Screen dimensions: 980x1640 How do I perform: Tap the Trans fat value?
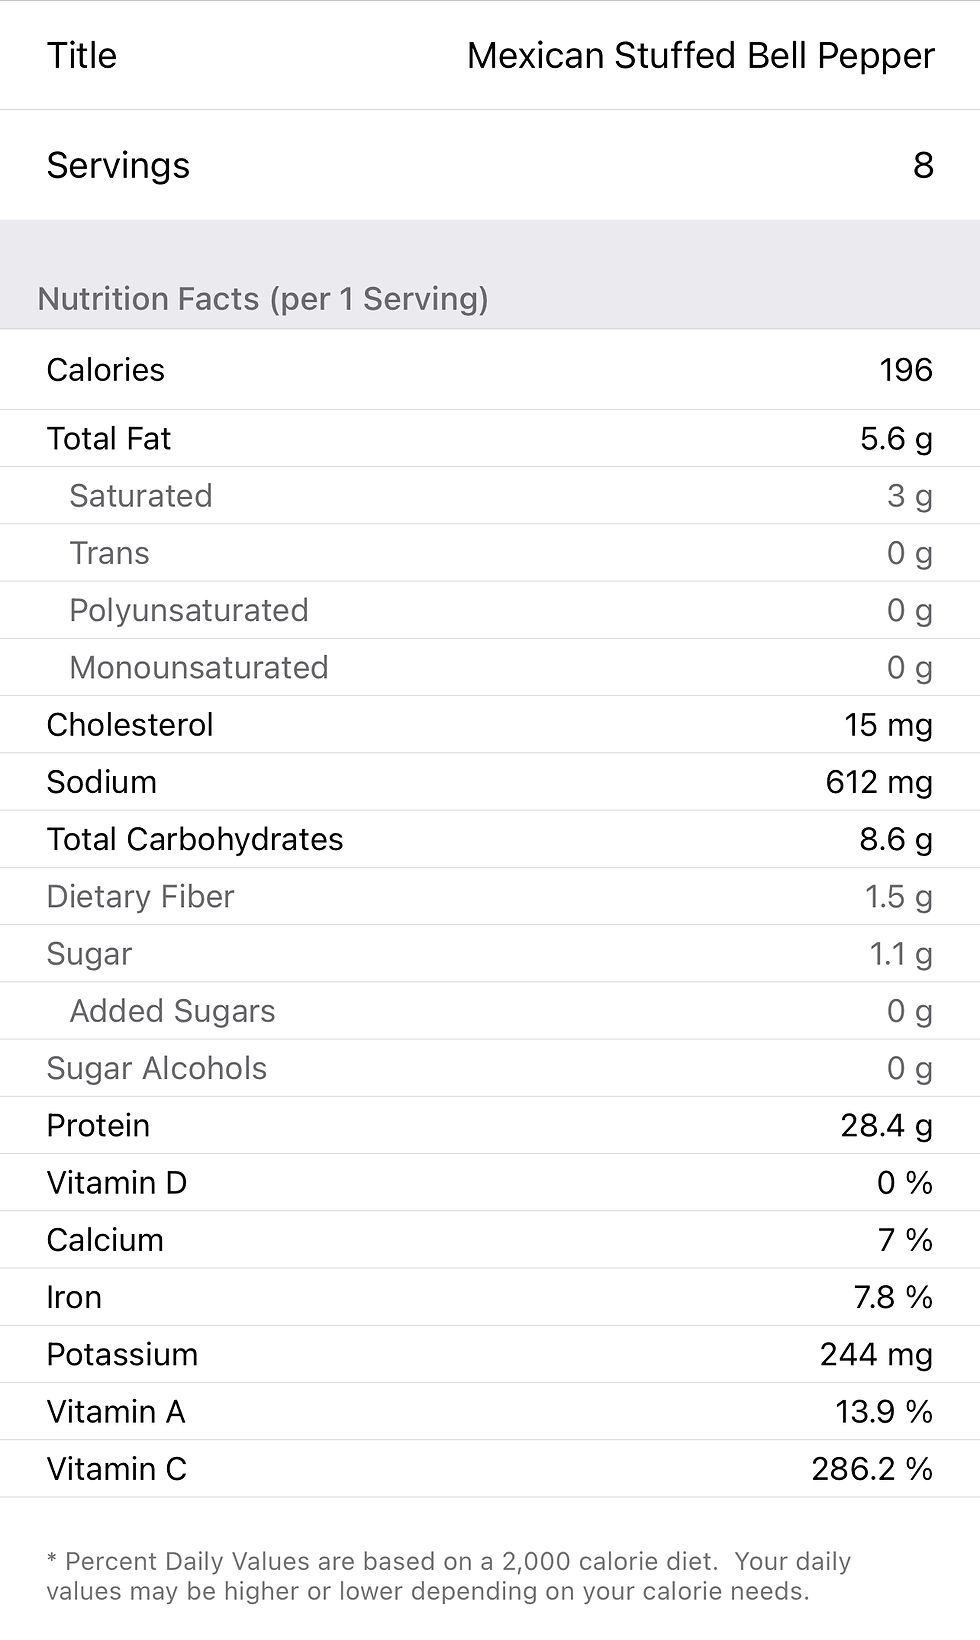click(909, 553)
